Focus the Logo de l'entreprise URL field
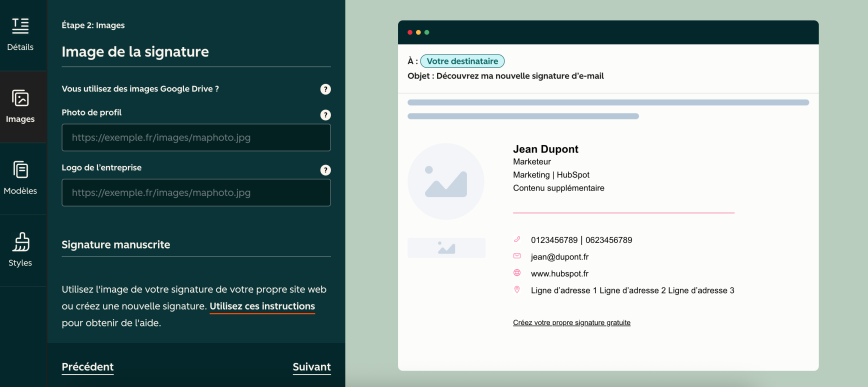Viewport: 868px width, 387px height. (196, 193)
